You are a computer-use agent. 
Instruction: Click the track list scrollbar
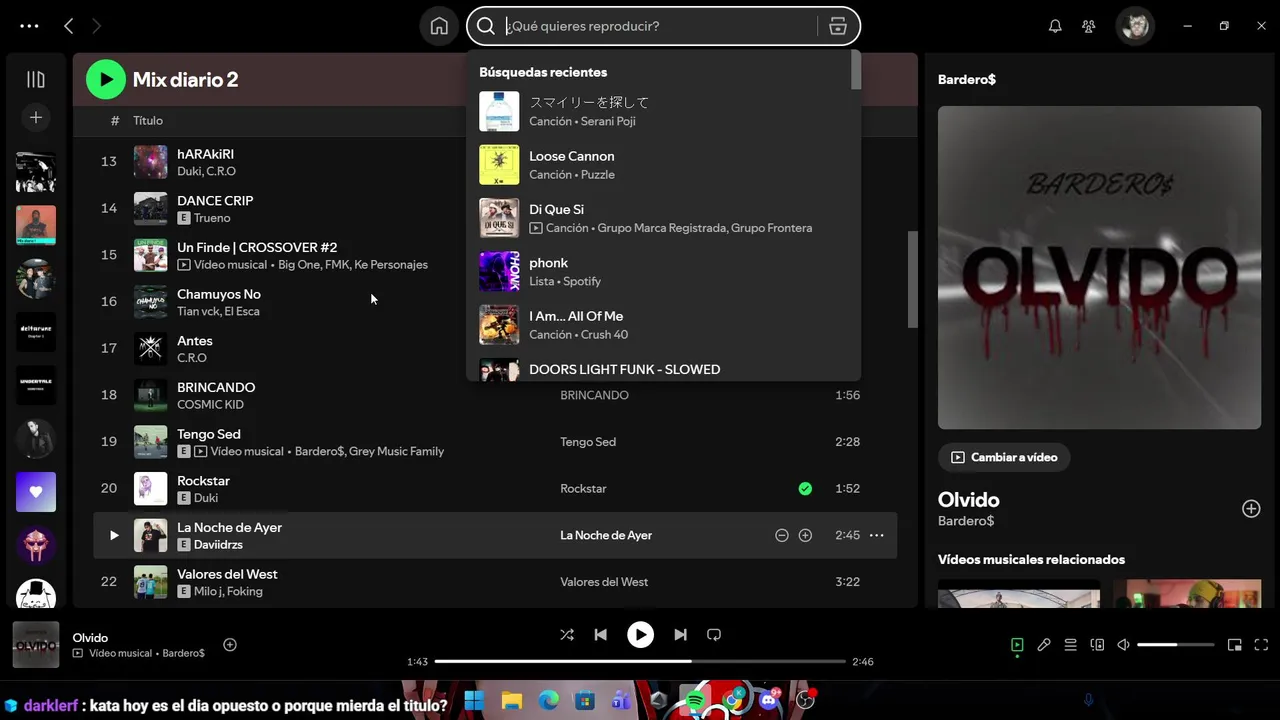[x=912, y=280]
